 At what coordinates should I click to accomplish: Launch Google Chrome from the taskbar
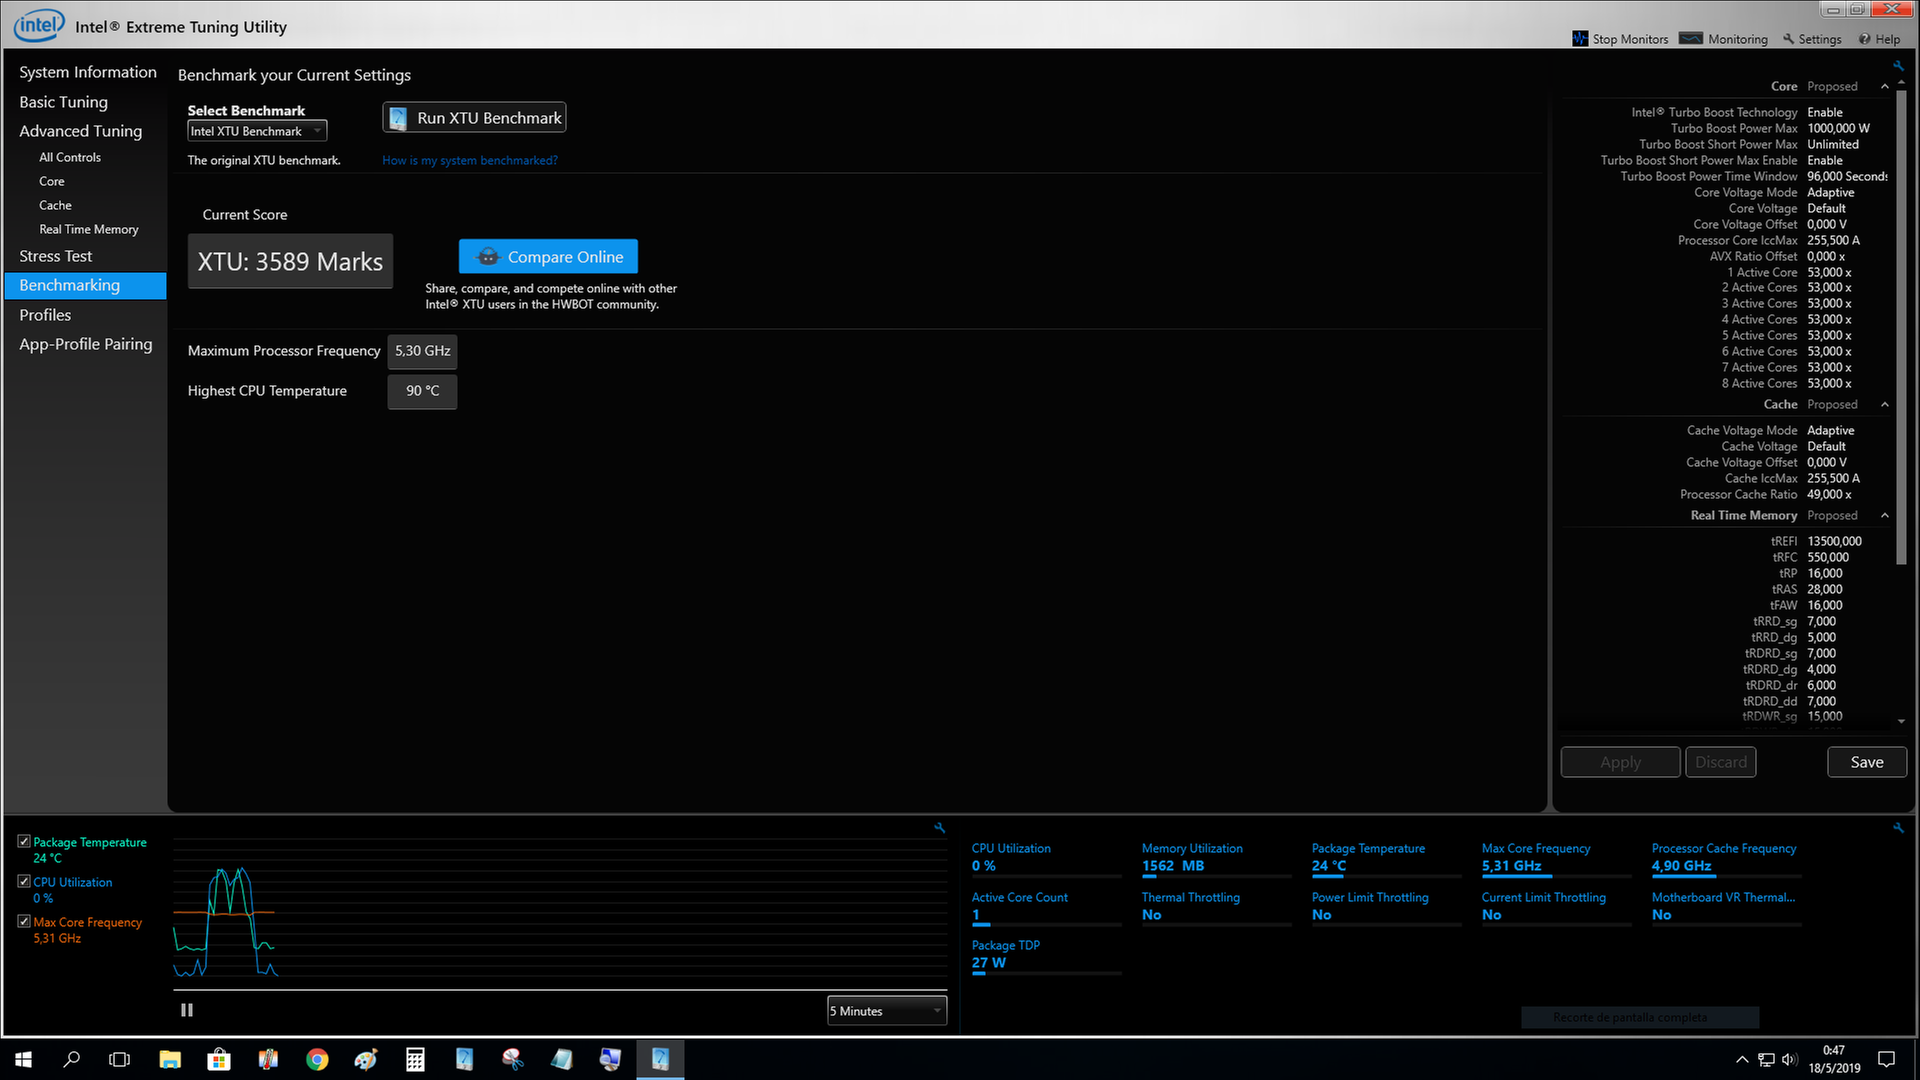click(x=317, y=1059)
